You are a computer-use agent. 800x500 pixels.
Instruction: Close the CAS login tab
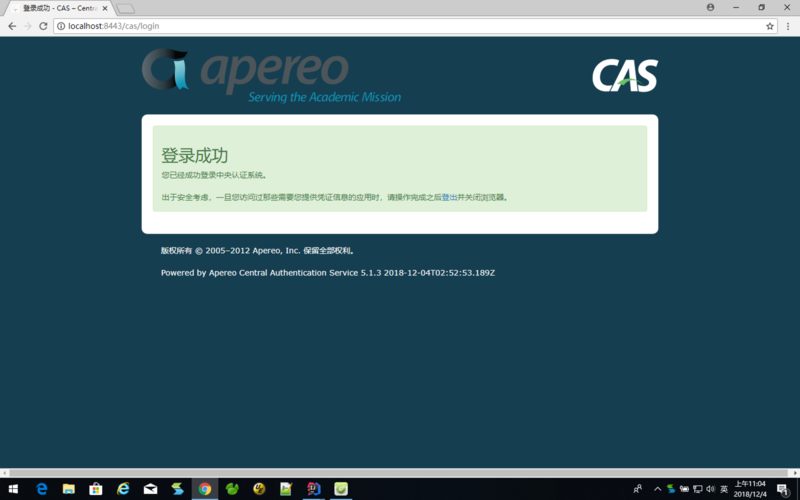pyautogui.click(x=105, y=9)
